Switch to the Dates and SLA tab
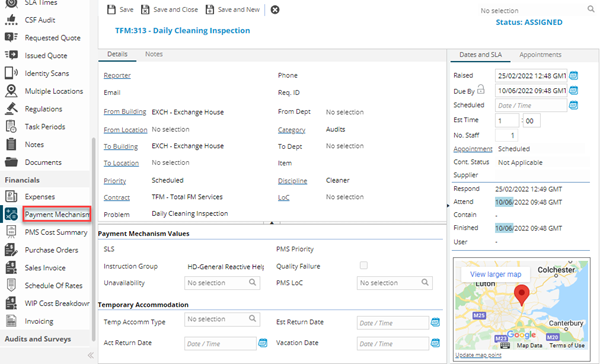The width and height of the screenshot is (600, 364). coord(480,55)
